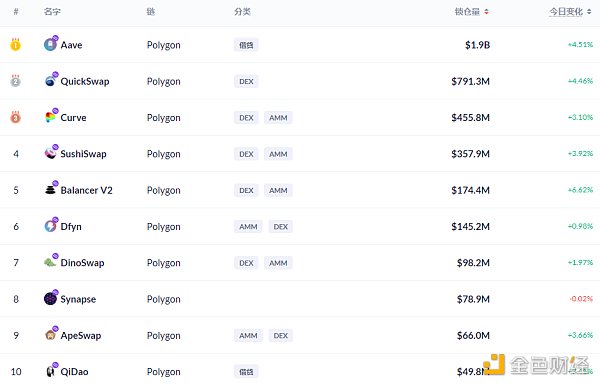Sort by locked value column arrows

[486, 12]
